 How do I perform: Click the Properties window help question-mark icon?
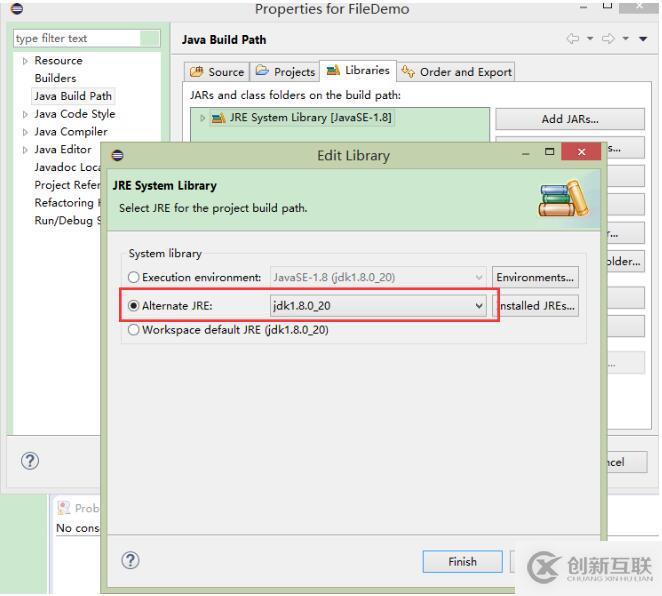tap(30, 461)
